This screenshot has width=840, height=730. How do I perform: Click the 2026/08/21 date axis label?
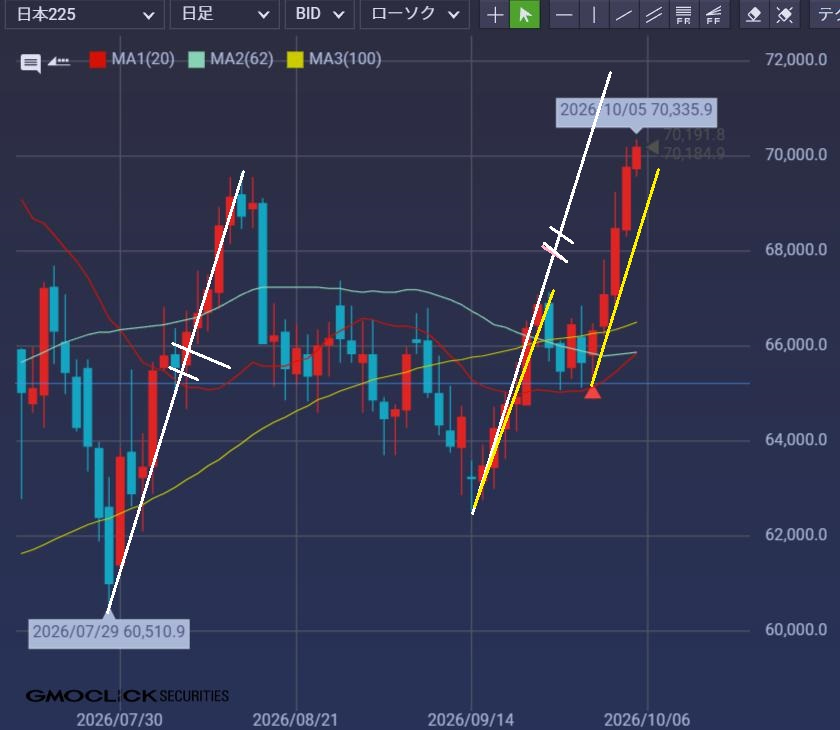click(295, 720)
